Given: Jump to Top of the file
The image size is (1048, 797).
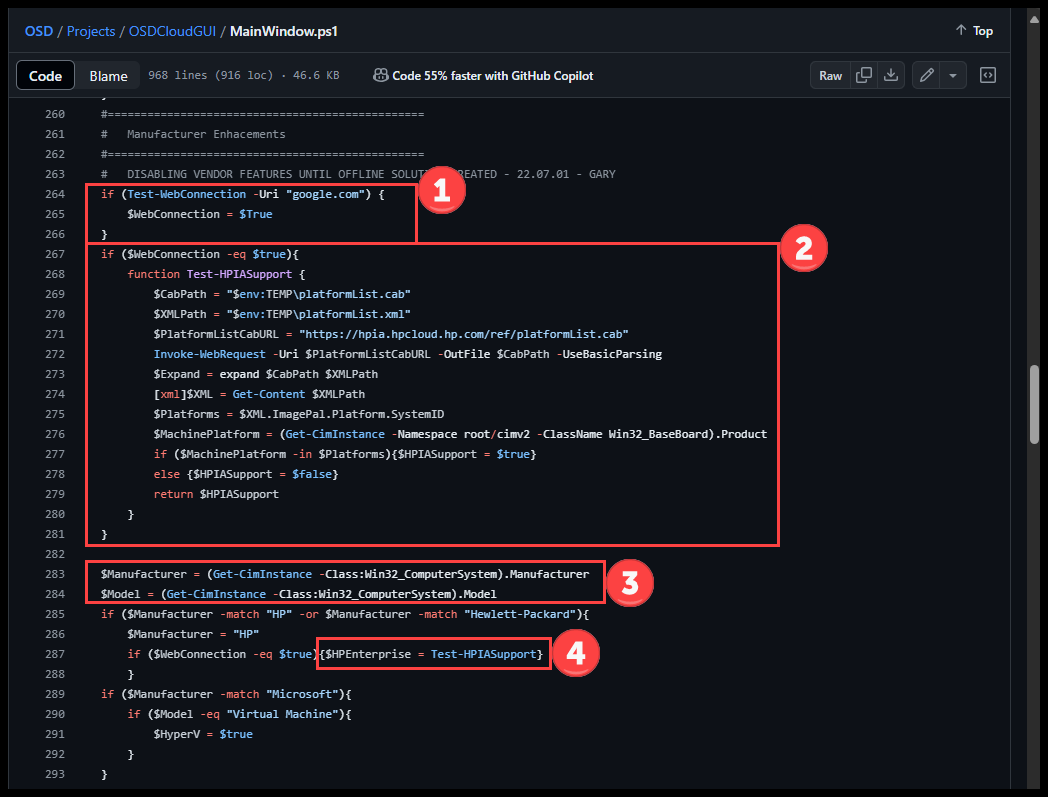Looking at the screenshot, I should [974, 31].
